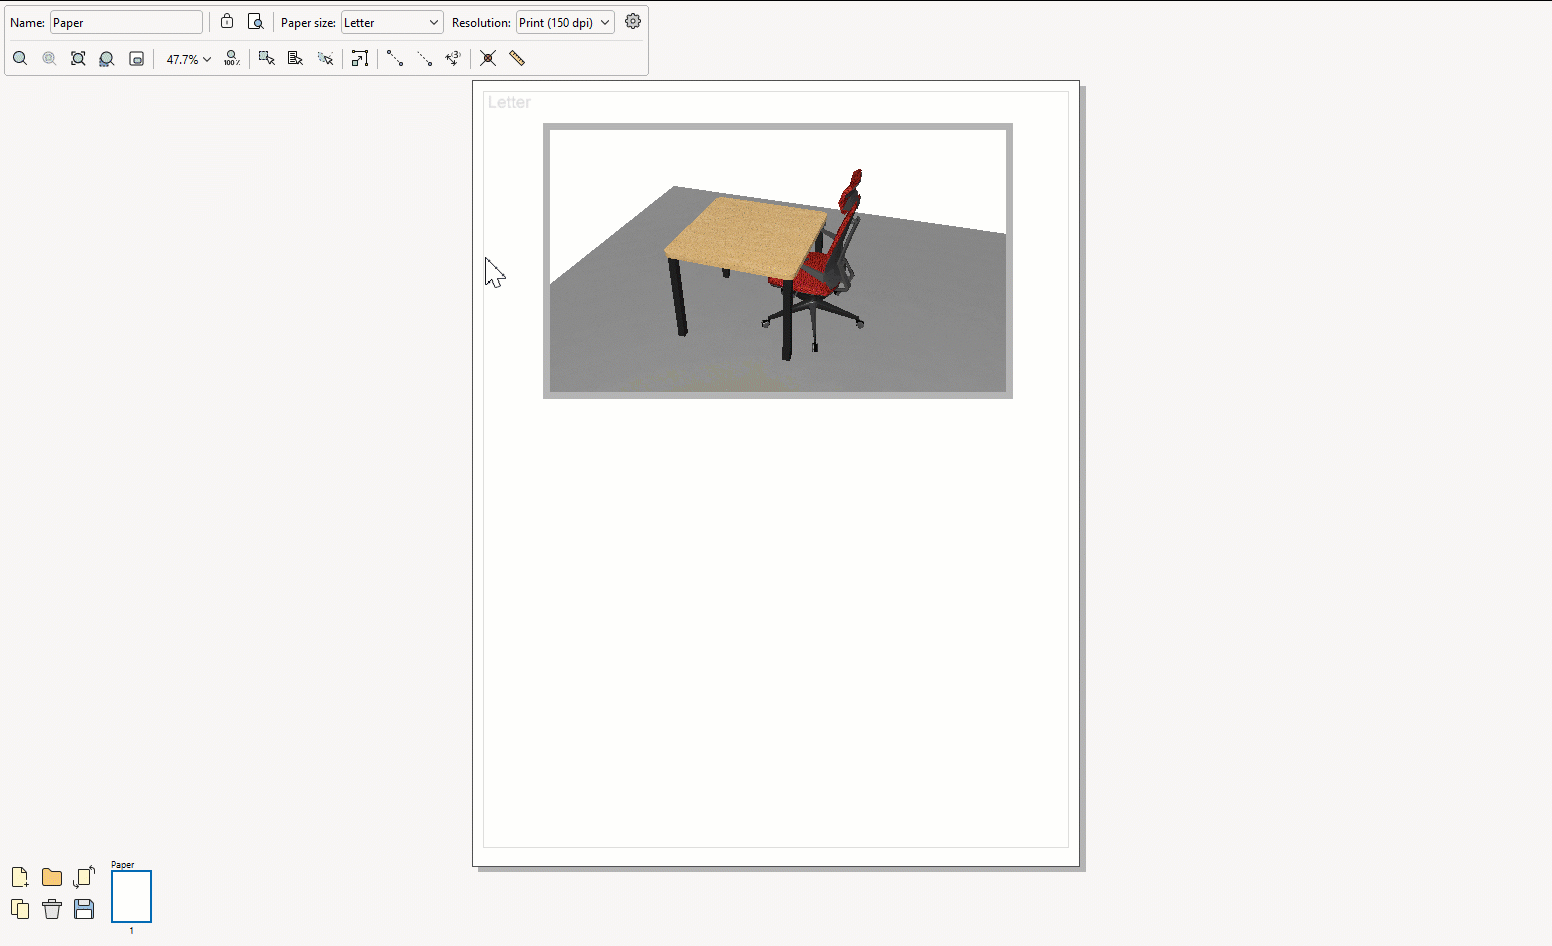Image resolution: width=1552 pixels, height=946 pixels.
Task: Open the Paper size dropdown
Action: [391, 21]
